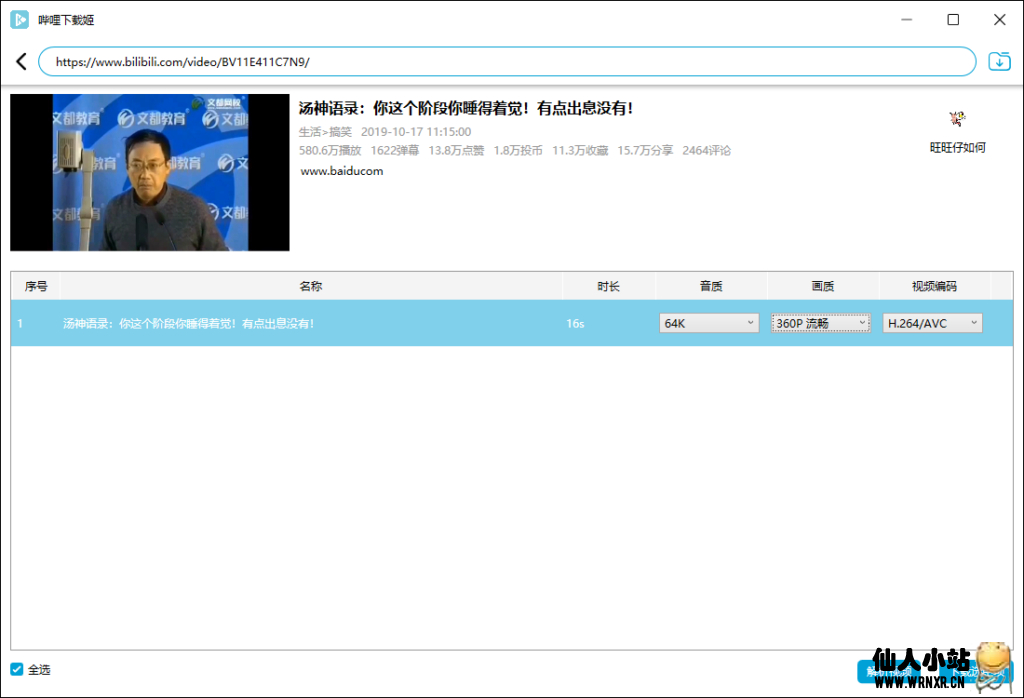This screenshot has height=698, width=1024.
Task: Open the 音质 64K dropdown
Action: (x=709, y=323)
